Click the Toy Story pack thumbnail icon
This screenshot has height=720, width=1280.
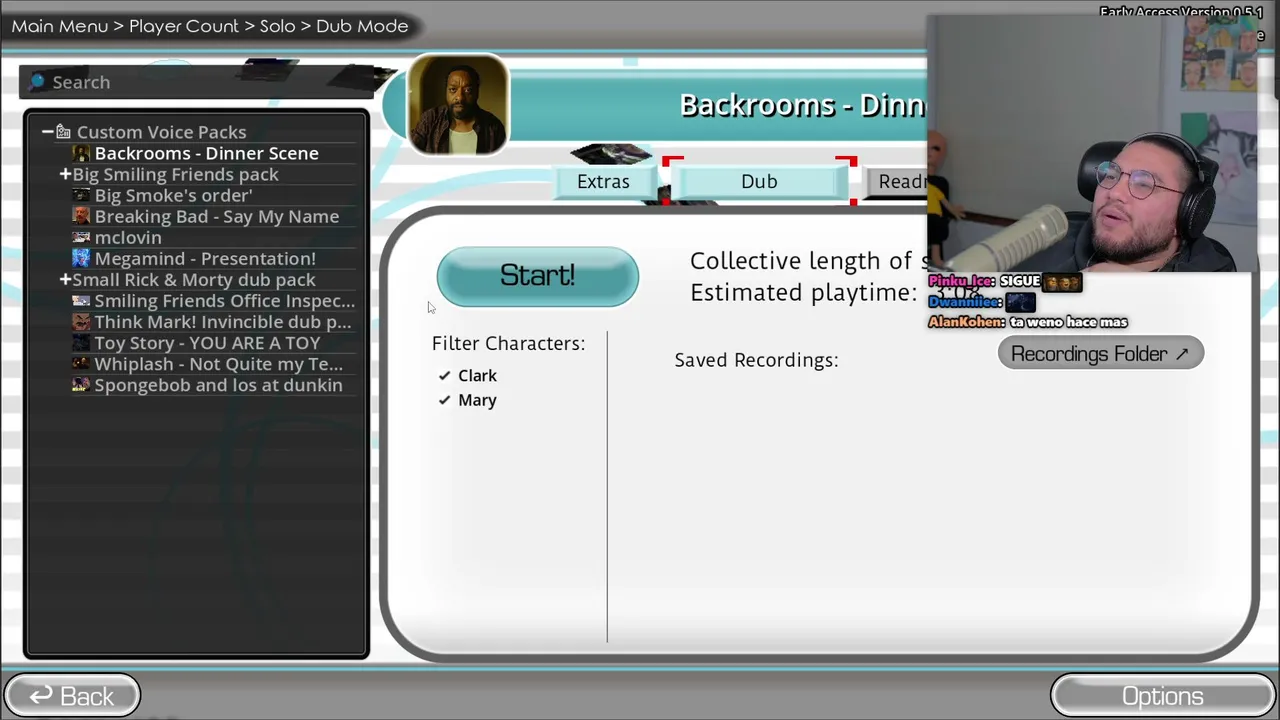tap(81, 343)
